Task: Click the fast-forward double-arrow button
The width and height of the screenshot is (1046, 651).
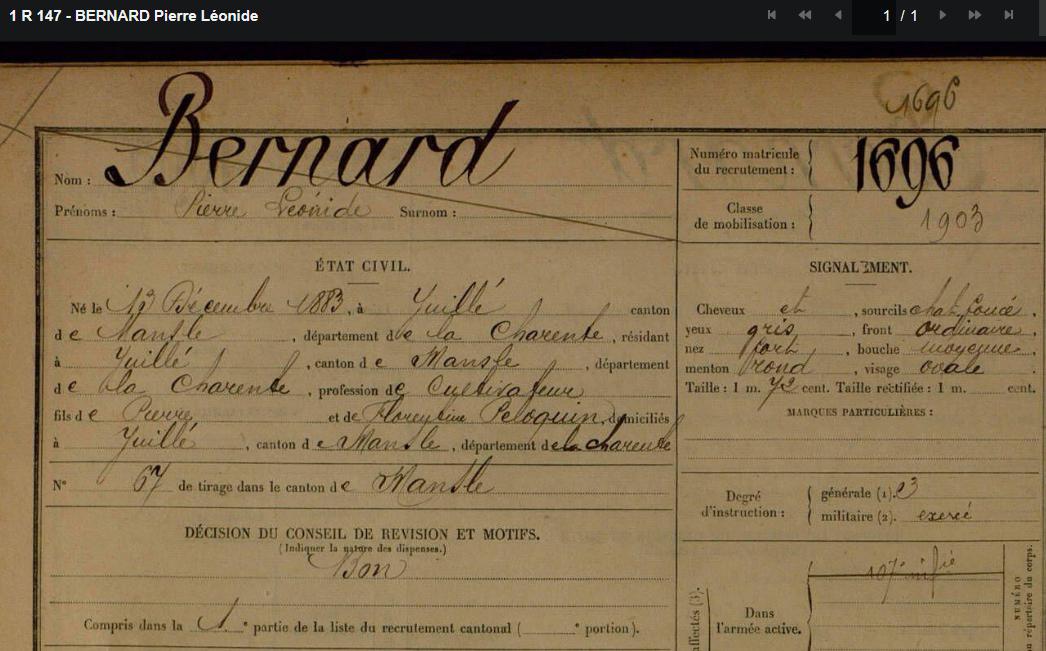Action: (974, 15)
